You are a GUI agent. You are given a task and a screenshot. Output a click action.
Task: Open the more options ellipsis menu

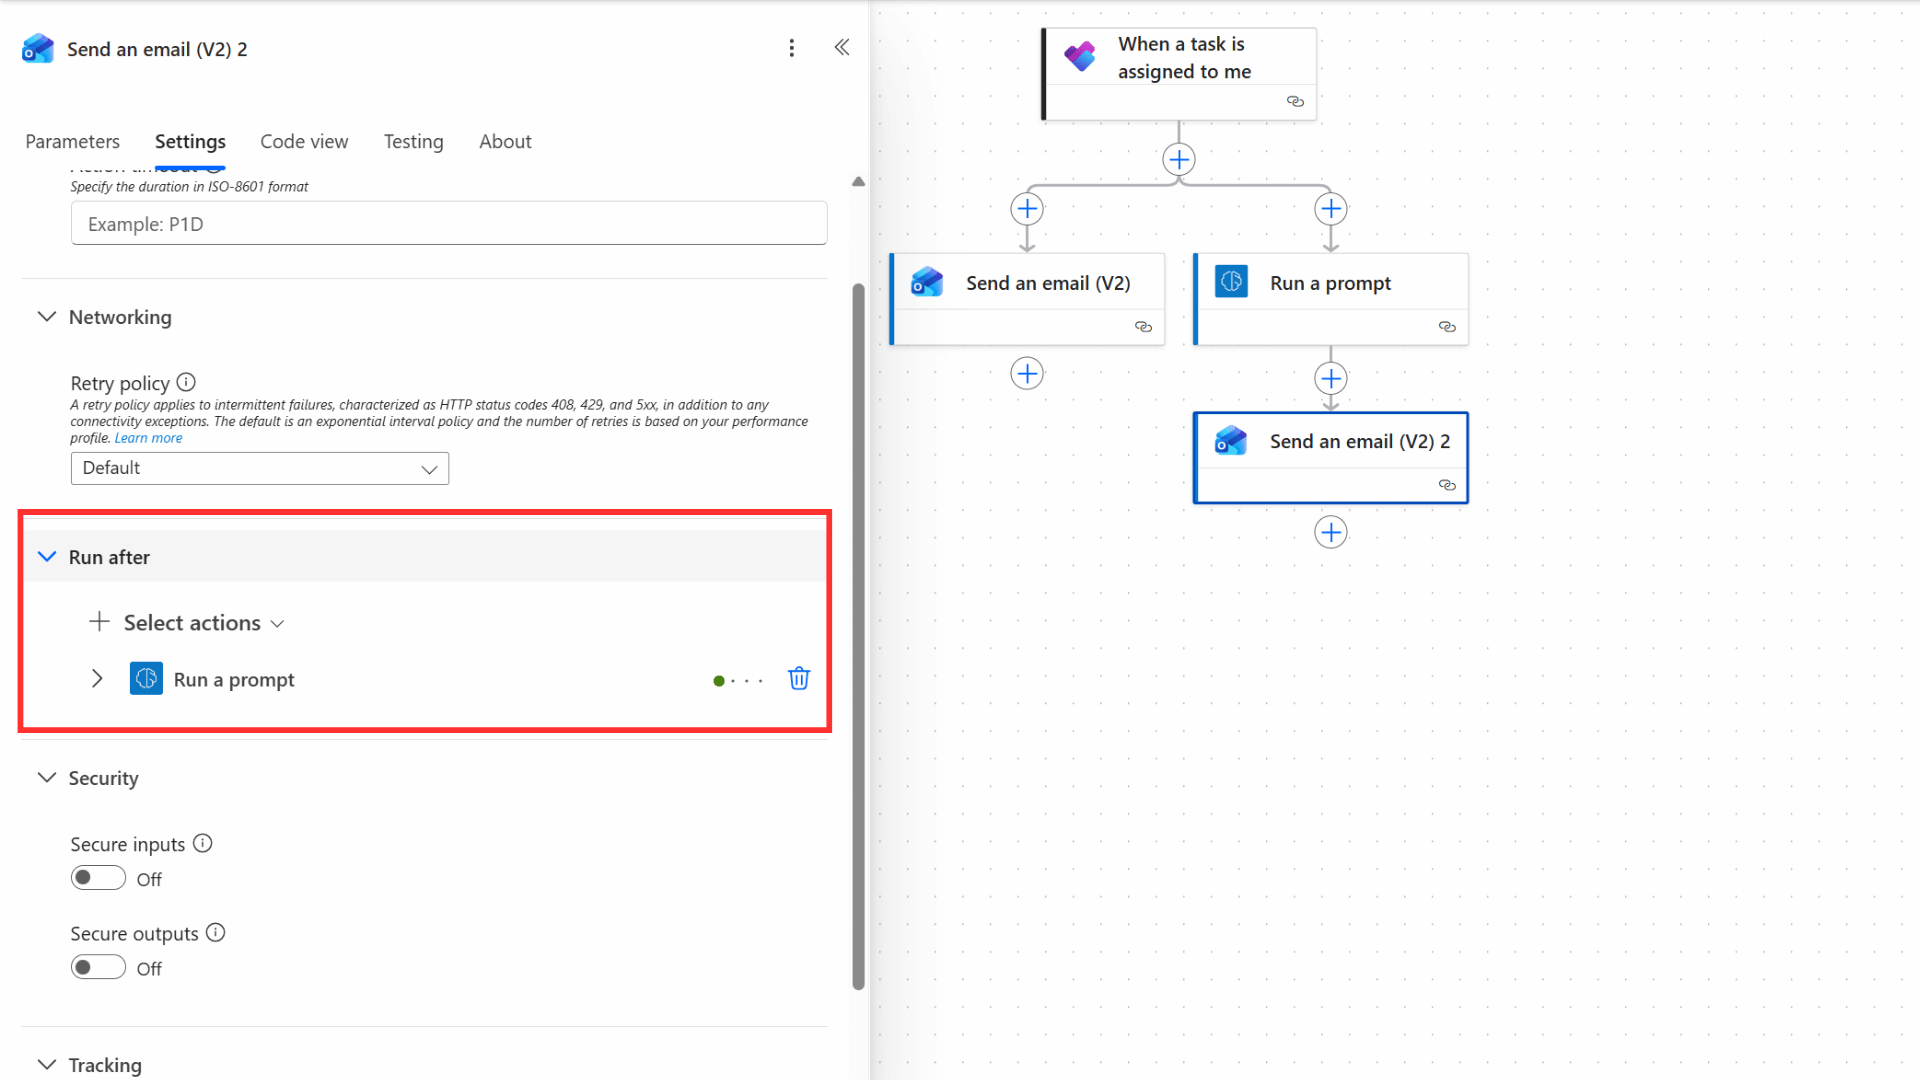click(792, 47)
